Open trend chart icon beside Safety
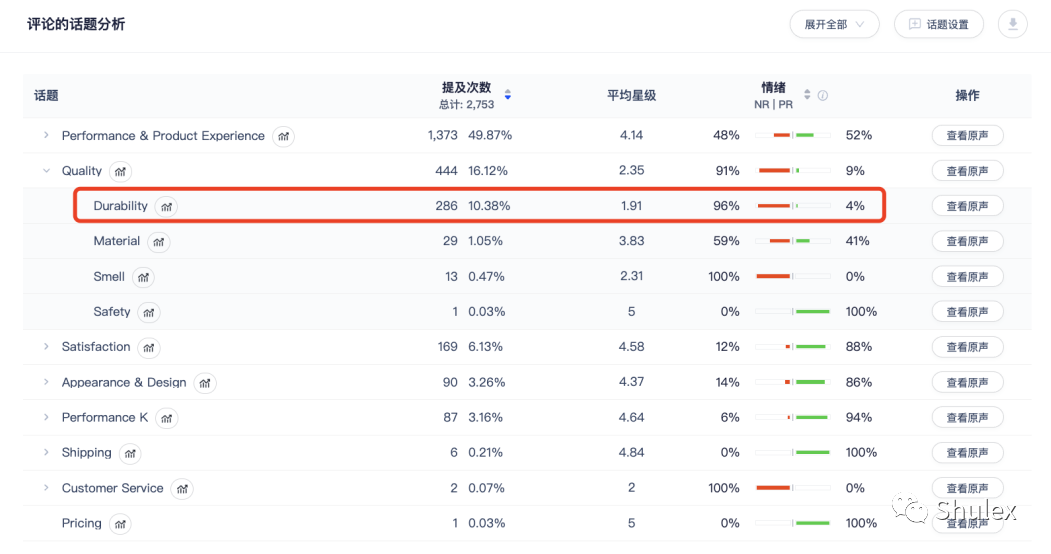The width and height of the screenshot is (1051, 554). [x=149, y=312]
